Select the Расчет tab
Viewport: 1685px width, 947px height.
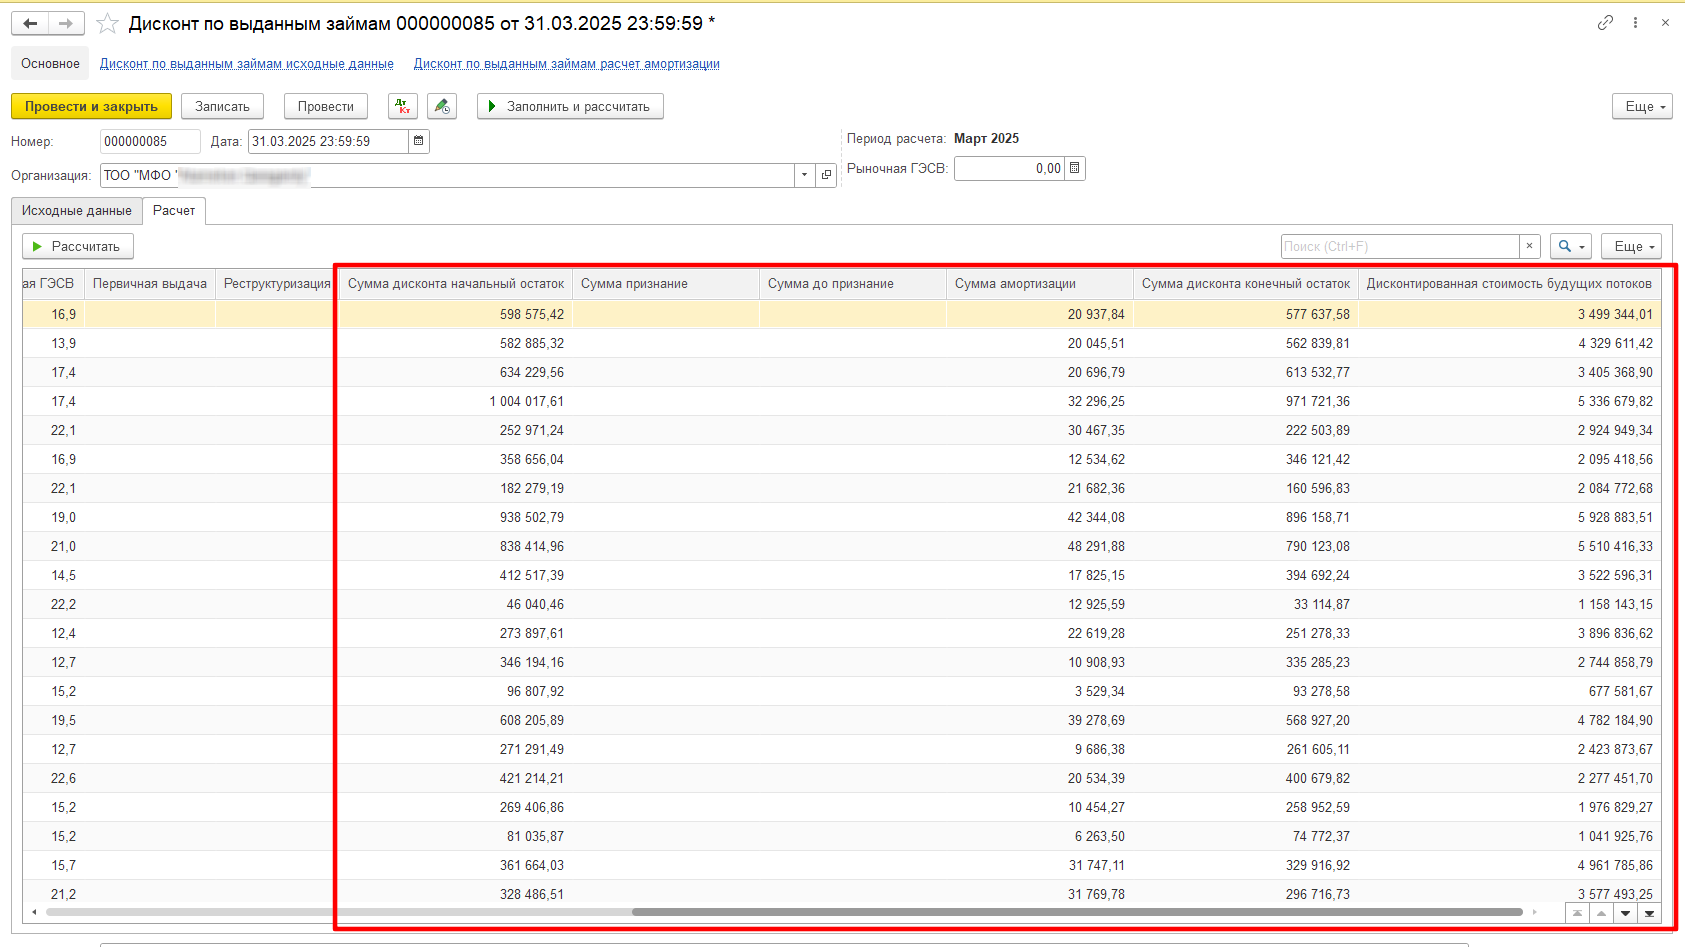(174, 211)
